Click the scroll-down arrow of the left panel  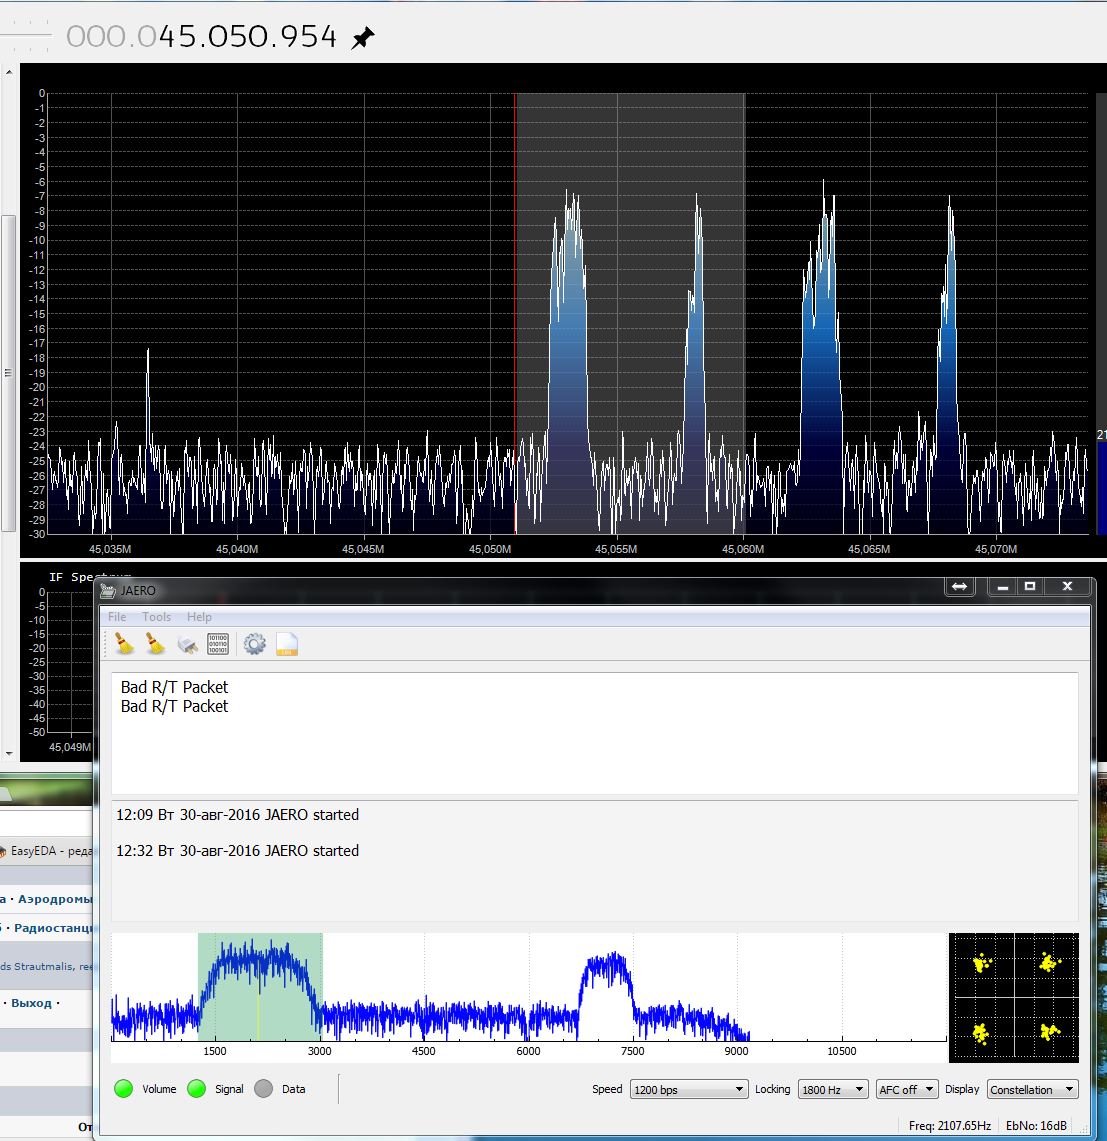pyautogui.click(x=9, y=754)
